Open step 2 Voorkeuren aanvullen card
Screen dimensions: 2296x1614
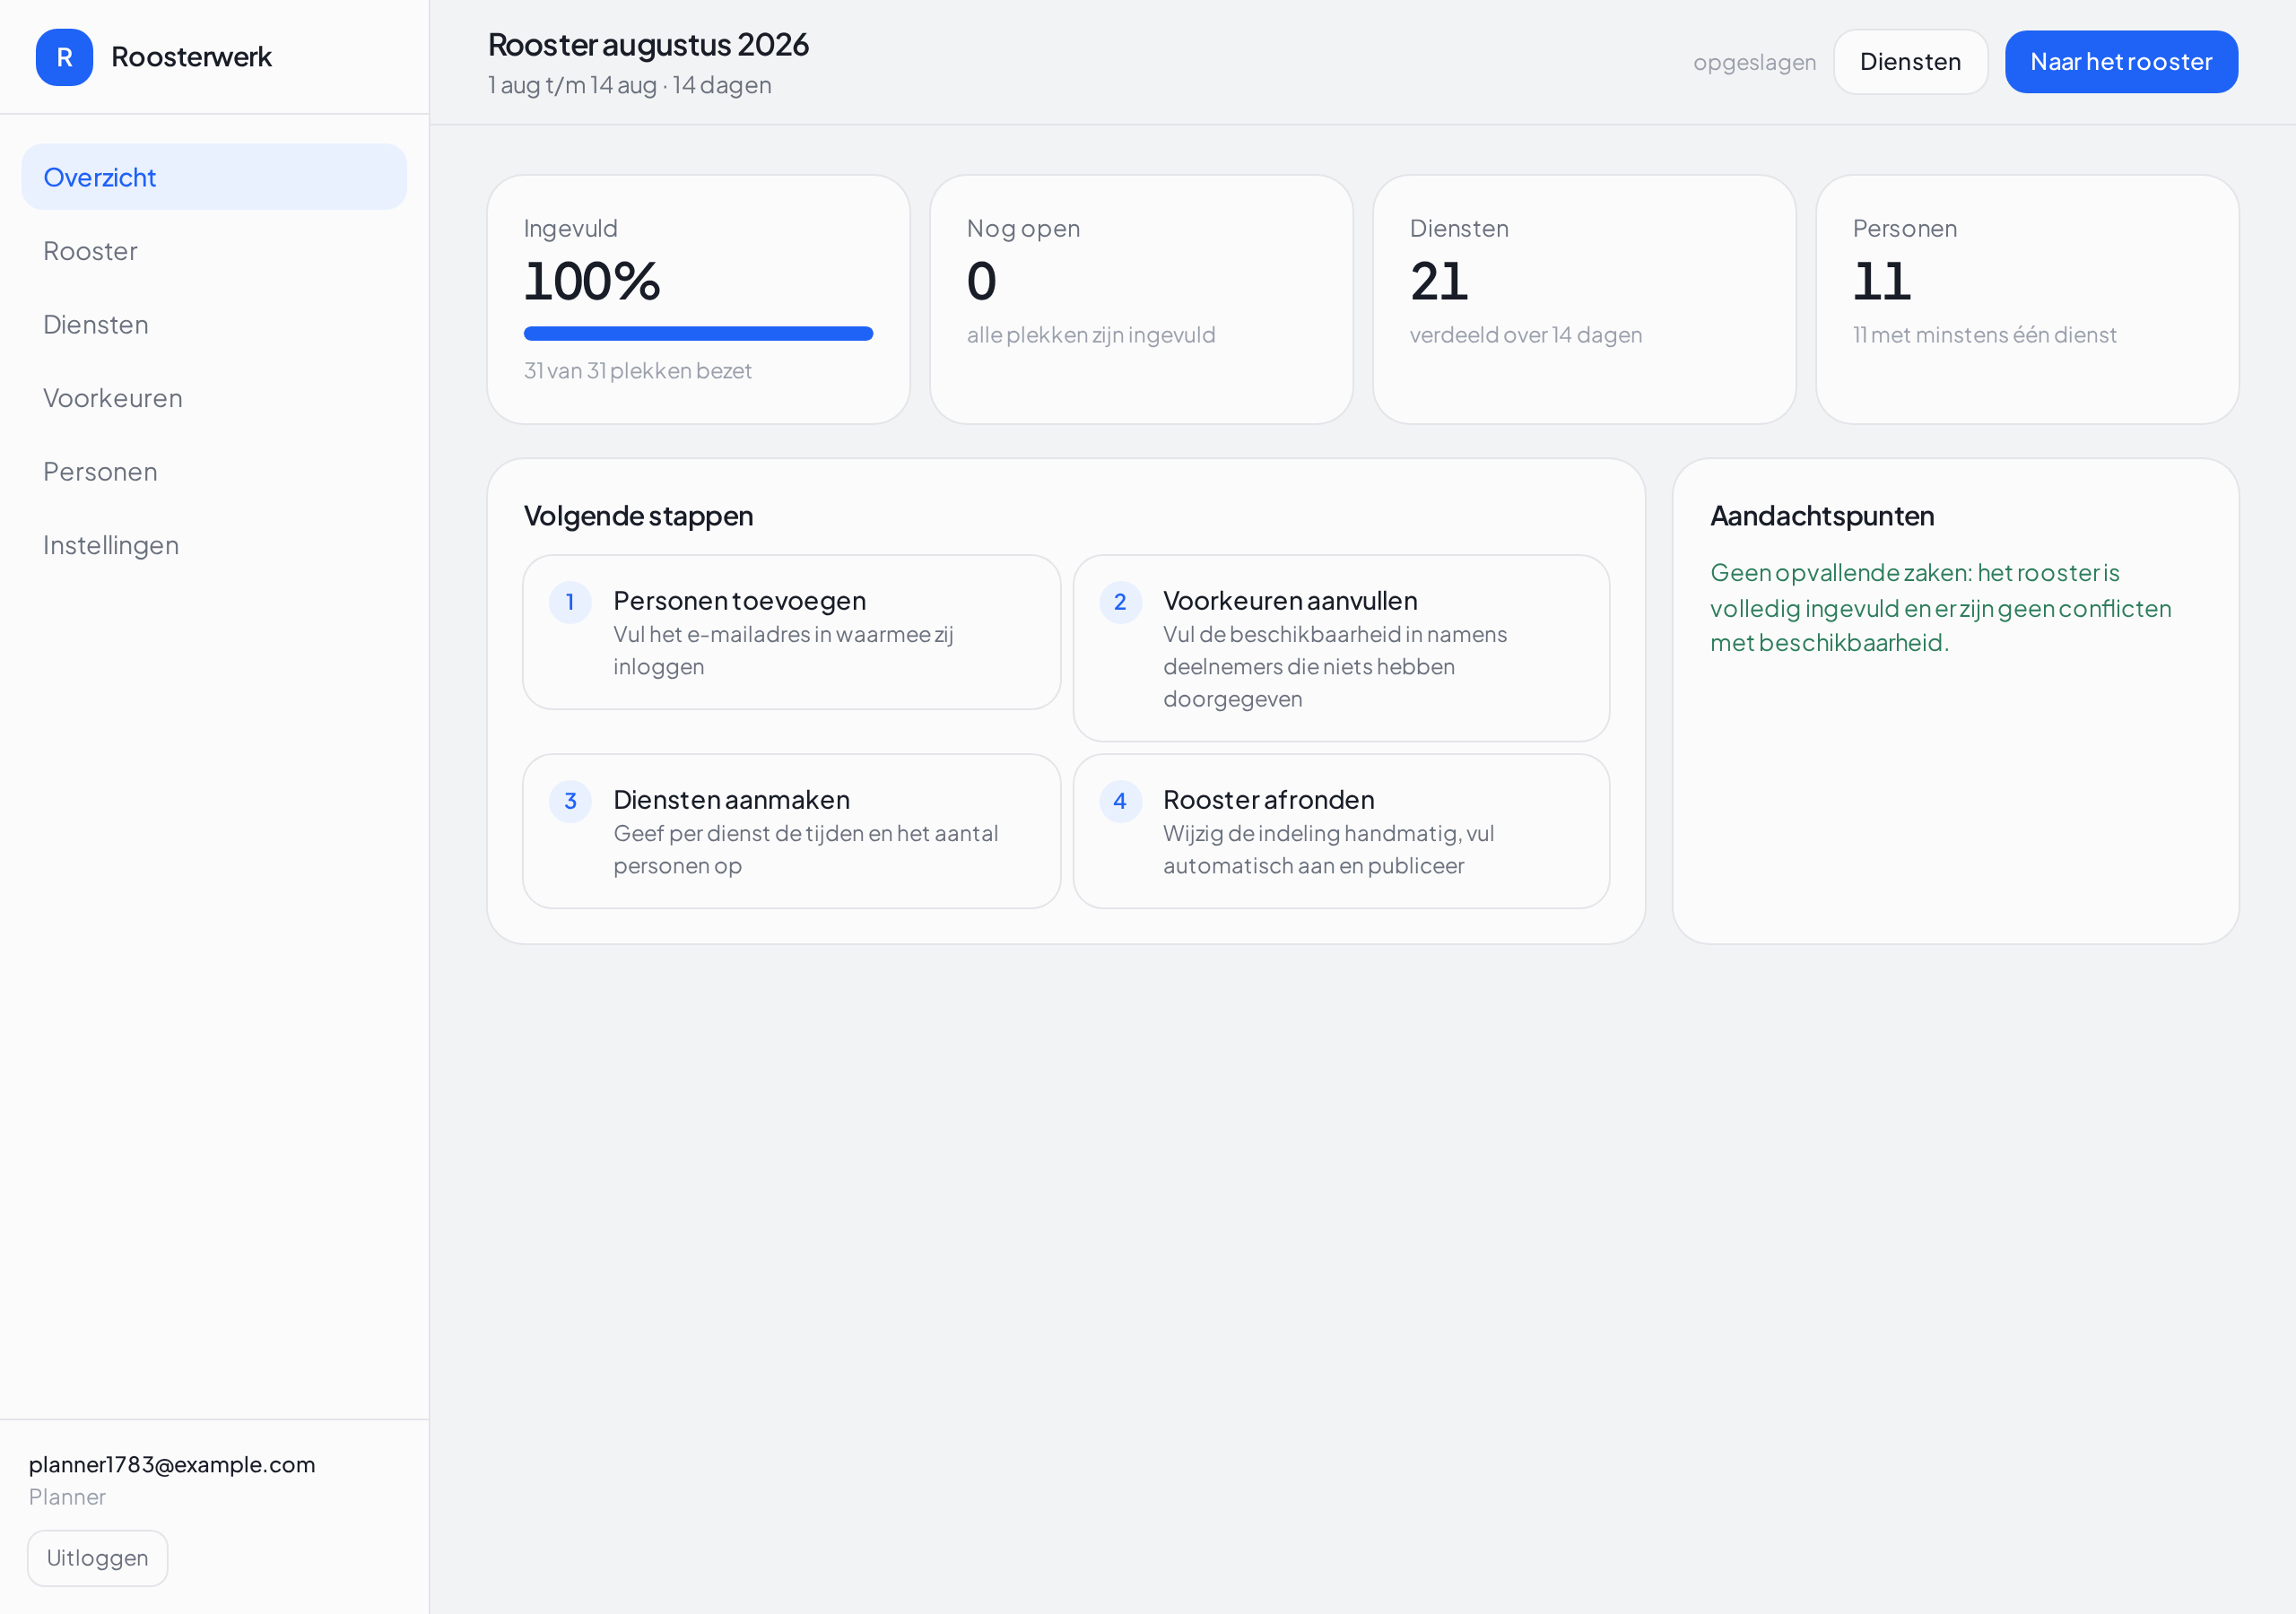(1341, 648)
